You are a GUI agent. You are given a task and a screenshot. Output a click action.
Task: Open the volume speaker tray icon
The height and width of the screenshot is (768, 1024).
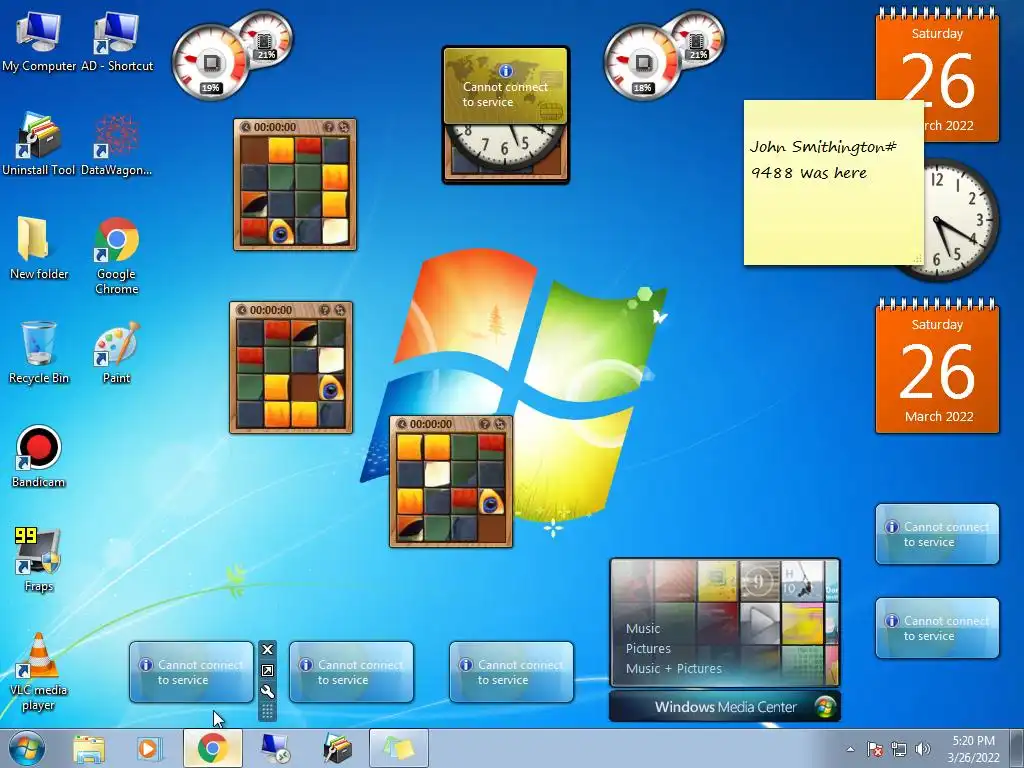click(x=923, y=749)
